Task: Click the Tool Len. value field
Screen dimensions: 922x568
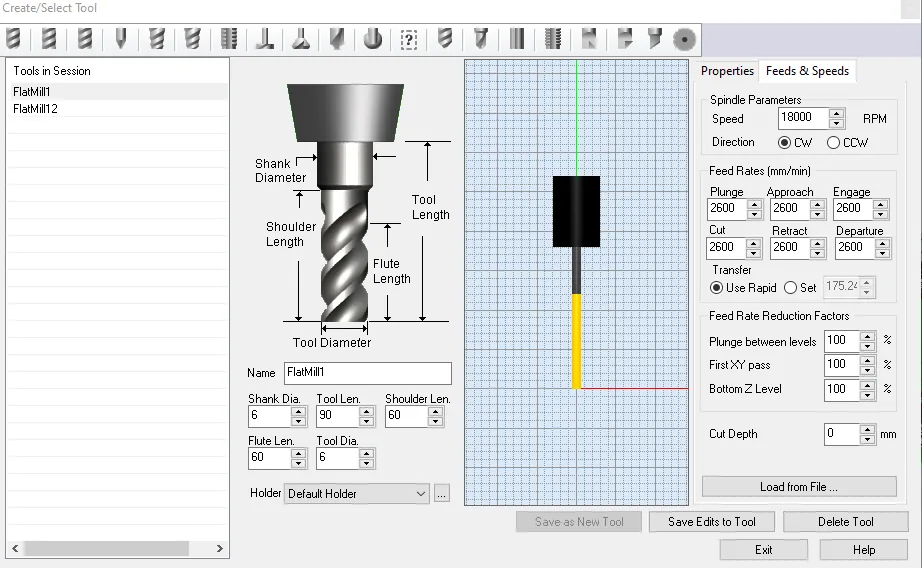Action: point(338,416)
